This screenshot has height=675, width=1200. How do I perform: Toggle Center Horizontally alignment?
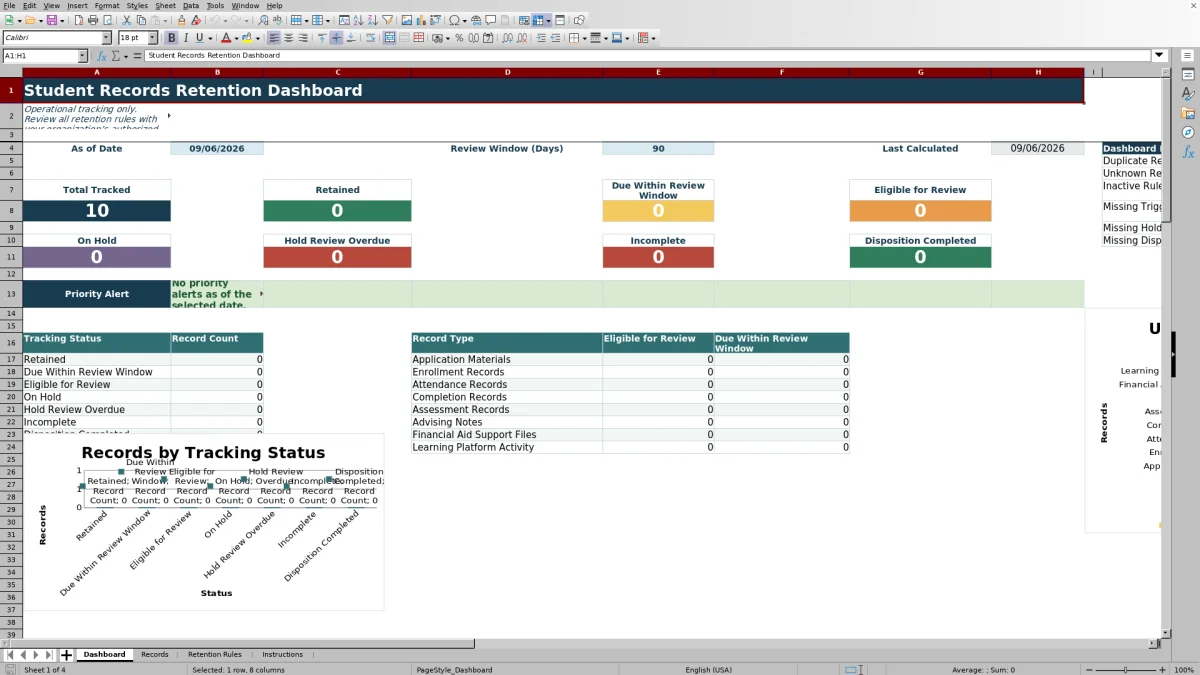[288, 38]
